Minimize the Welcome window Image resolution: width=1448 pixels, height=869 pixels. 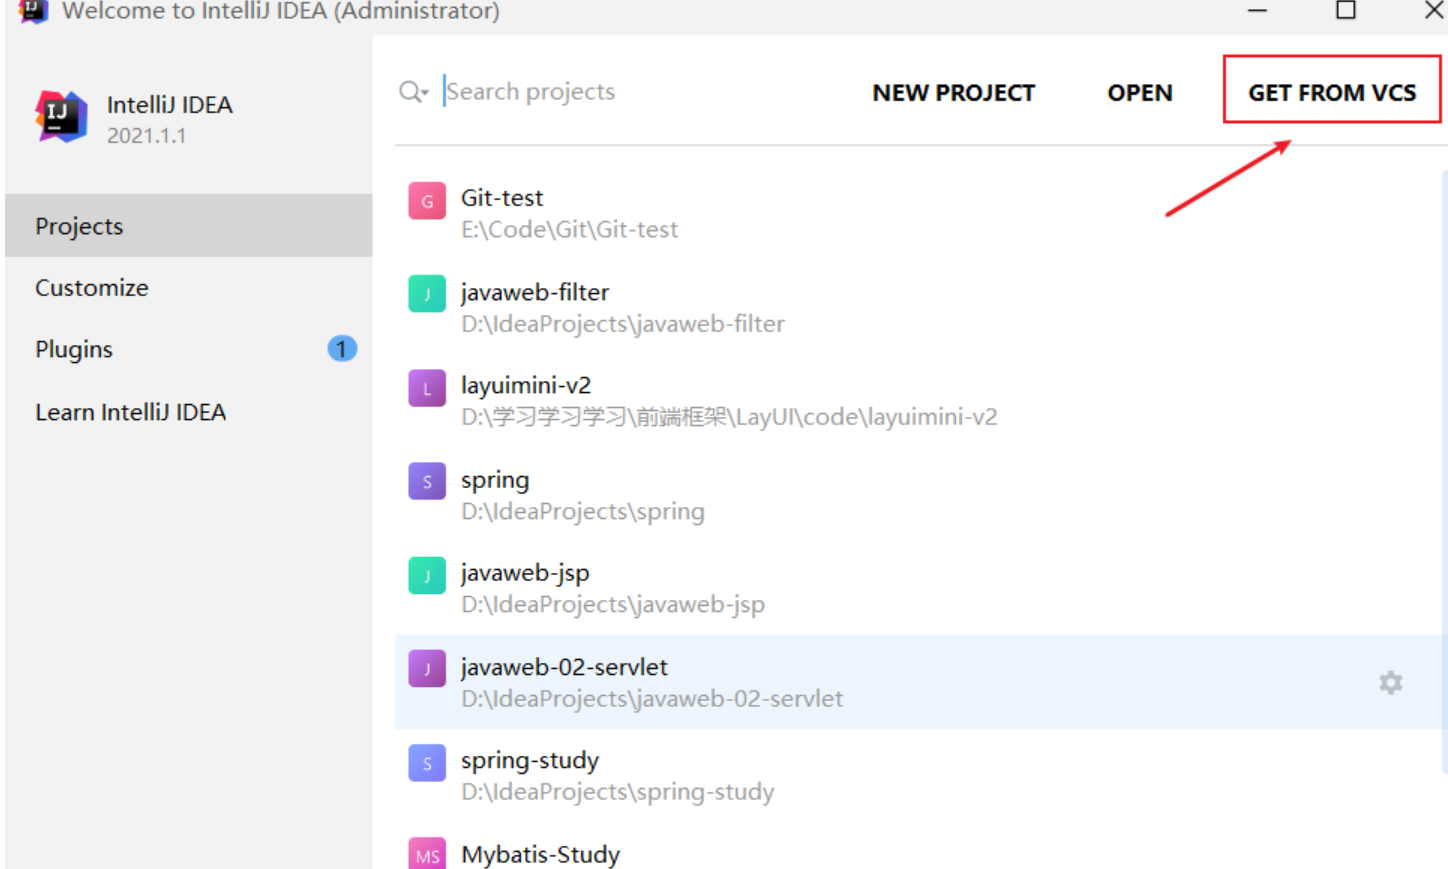(x=1257, y=11)
